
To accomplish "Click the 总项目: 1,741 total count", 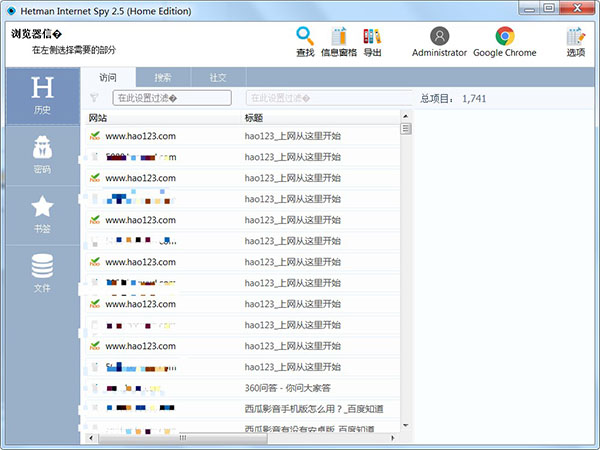I will coord(453,99).
